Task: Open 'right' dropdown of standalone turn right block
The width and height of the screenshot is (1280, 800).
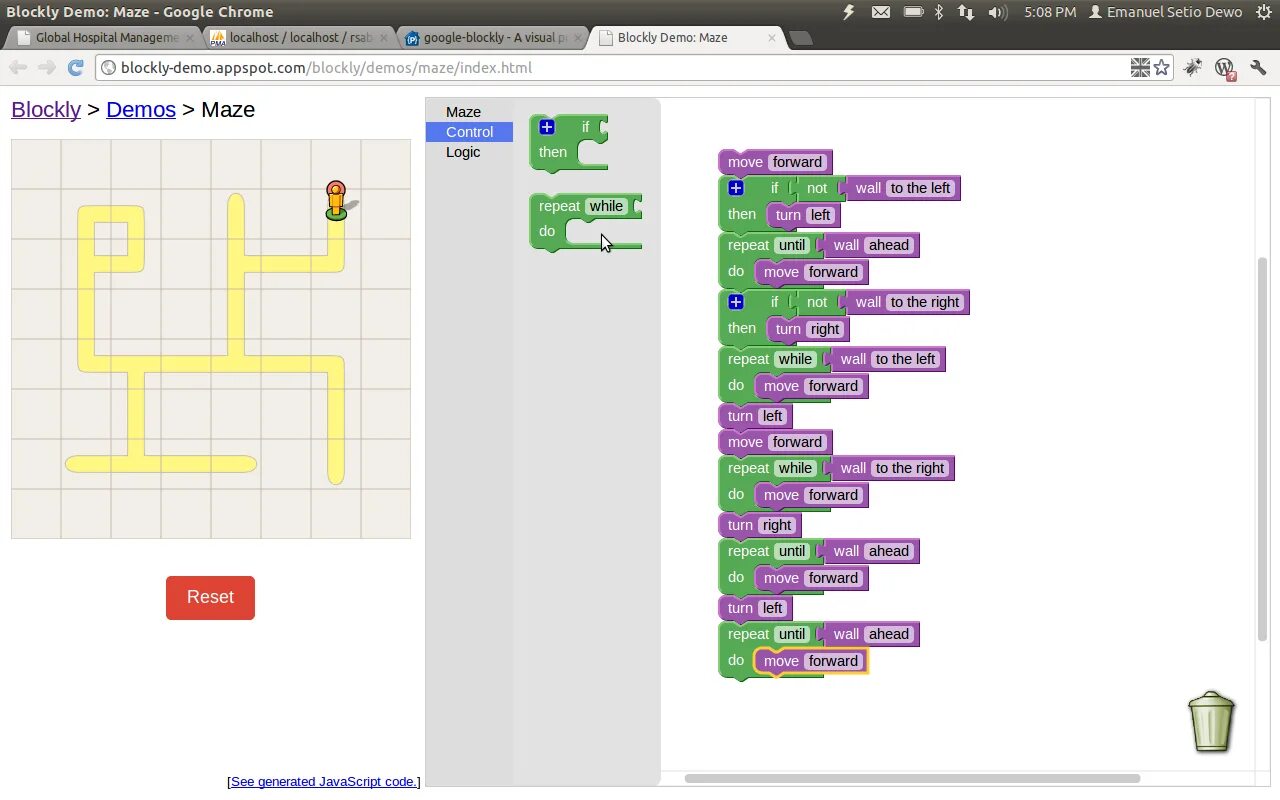Action: (776, 525)
